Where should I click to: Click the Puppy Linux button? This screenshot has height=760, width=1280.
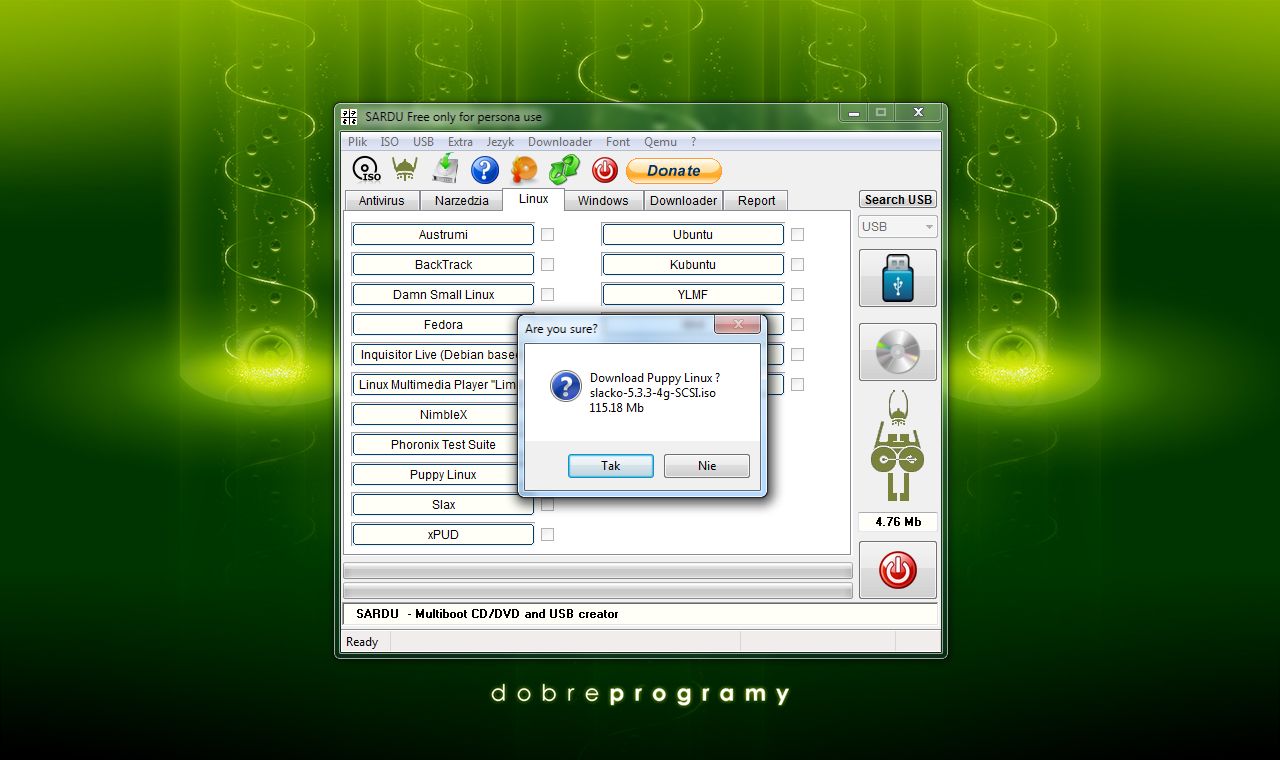pos(436,474)
